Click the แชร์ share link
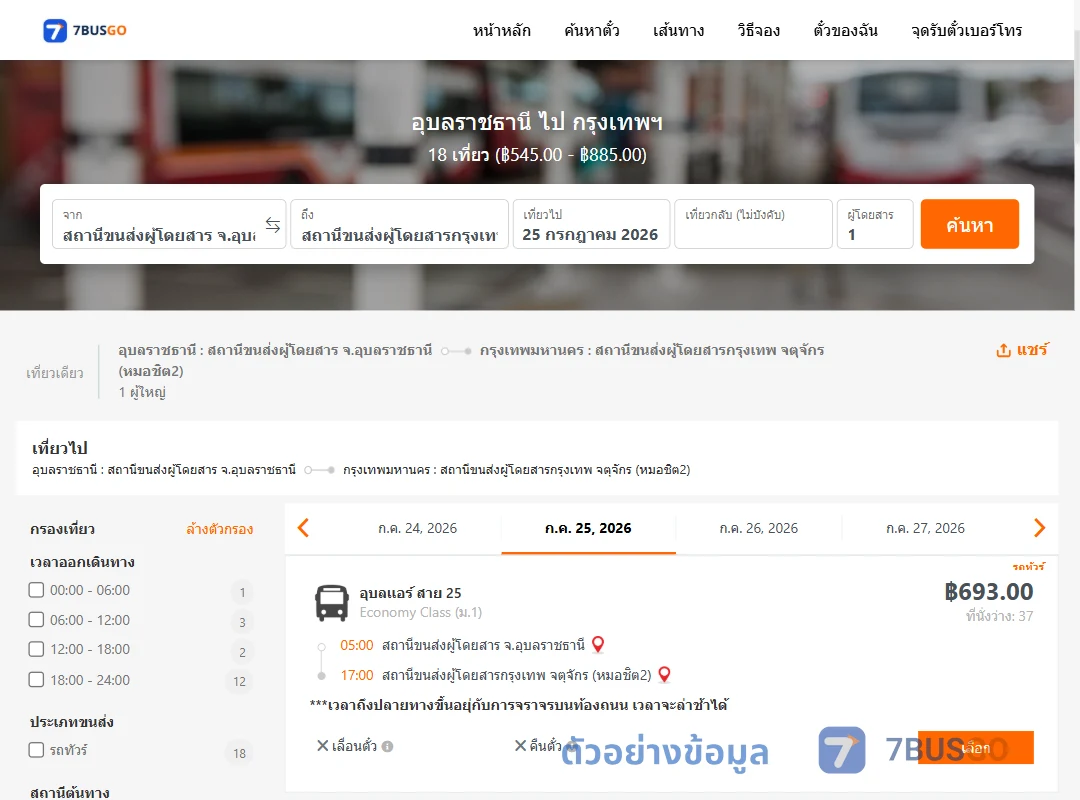The image size is (1080, 800). pos(1032,350)
